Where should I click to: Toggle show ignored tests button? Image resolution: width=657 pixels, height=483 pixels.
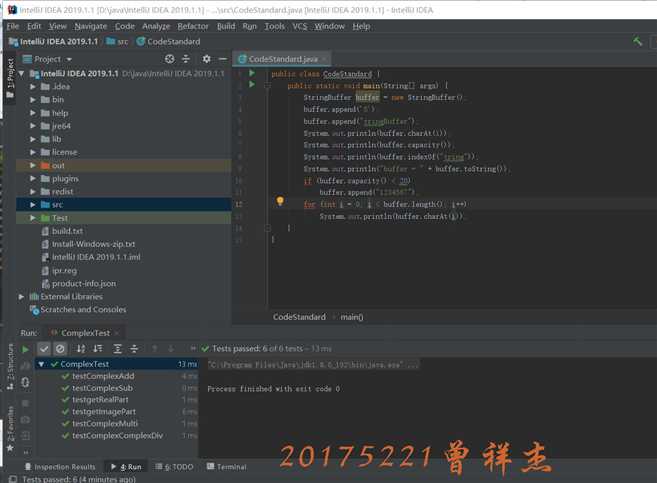60,349
